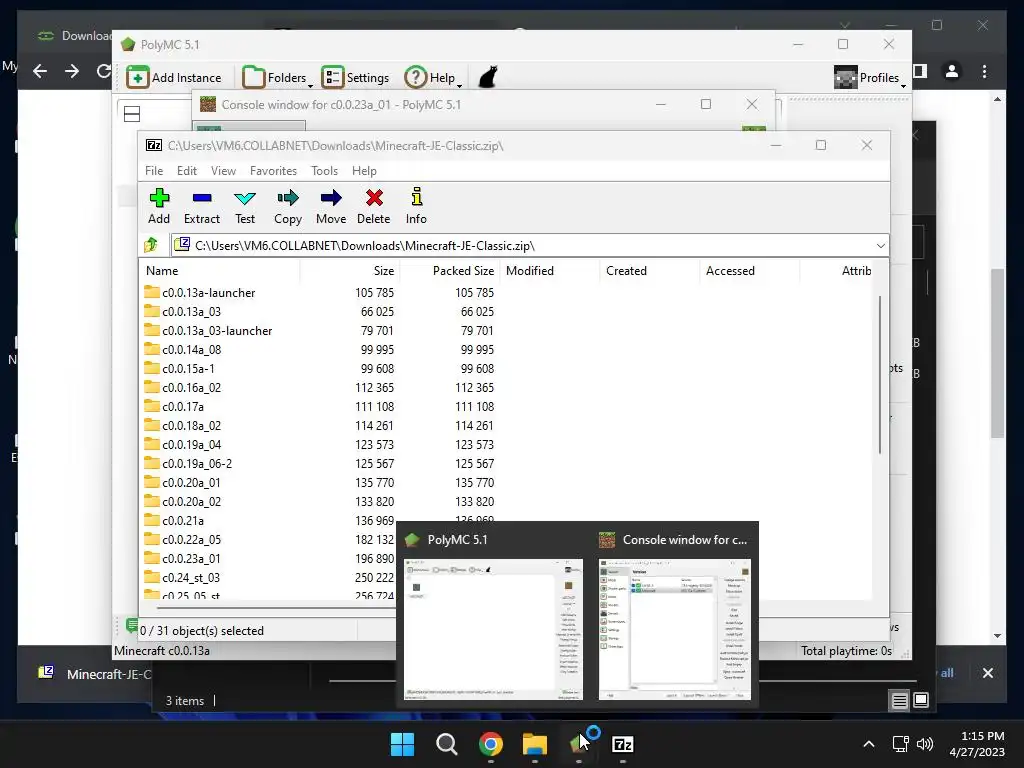Expand the 7-Zip address path dropdown
The image size is (1024, 768).
[880, 246]
